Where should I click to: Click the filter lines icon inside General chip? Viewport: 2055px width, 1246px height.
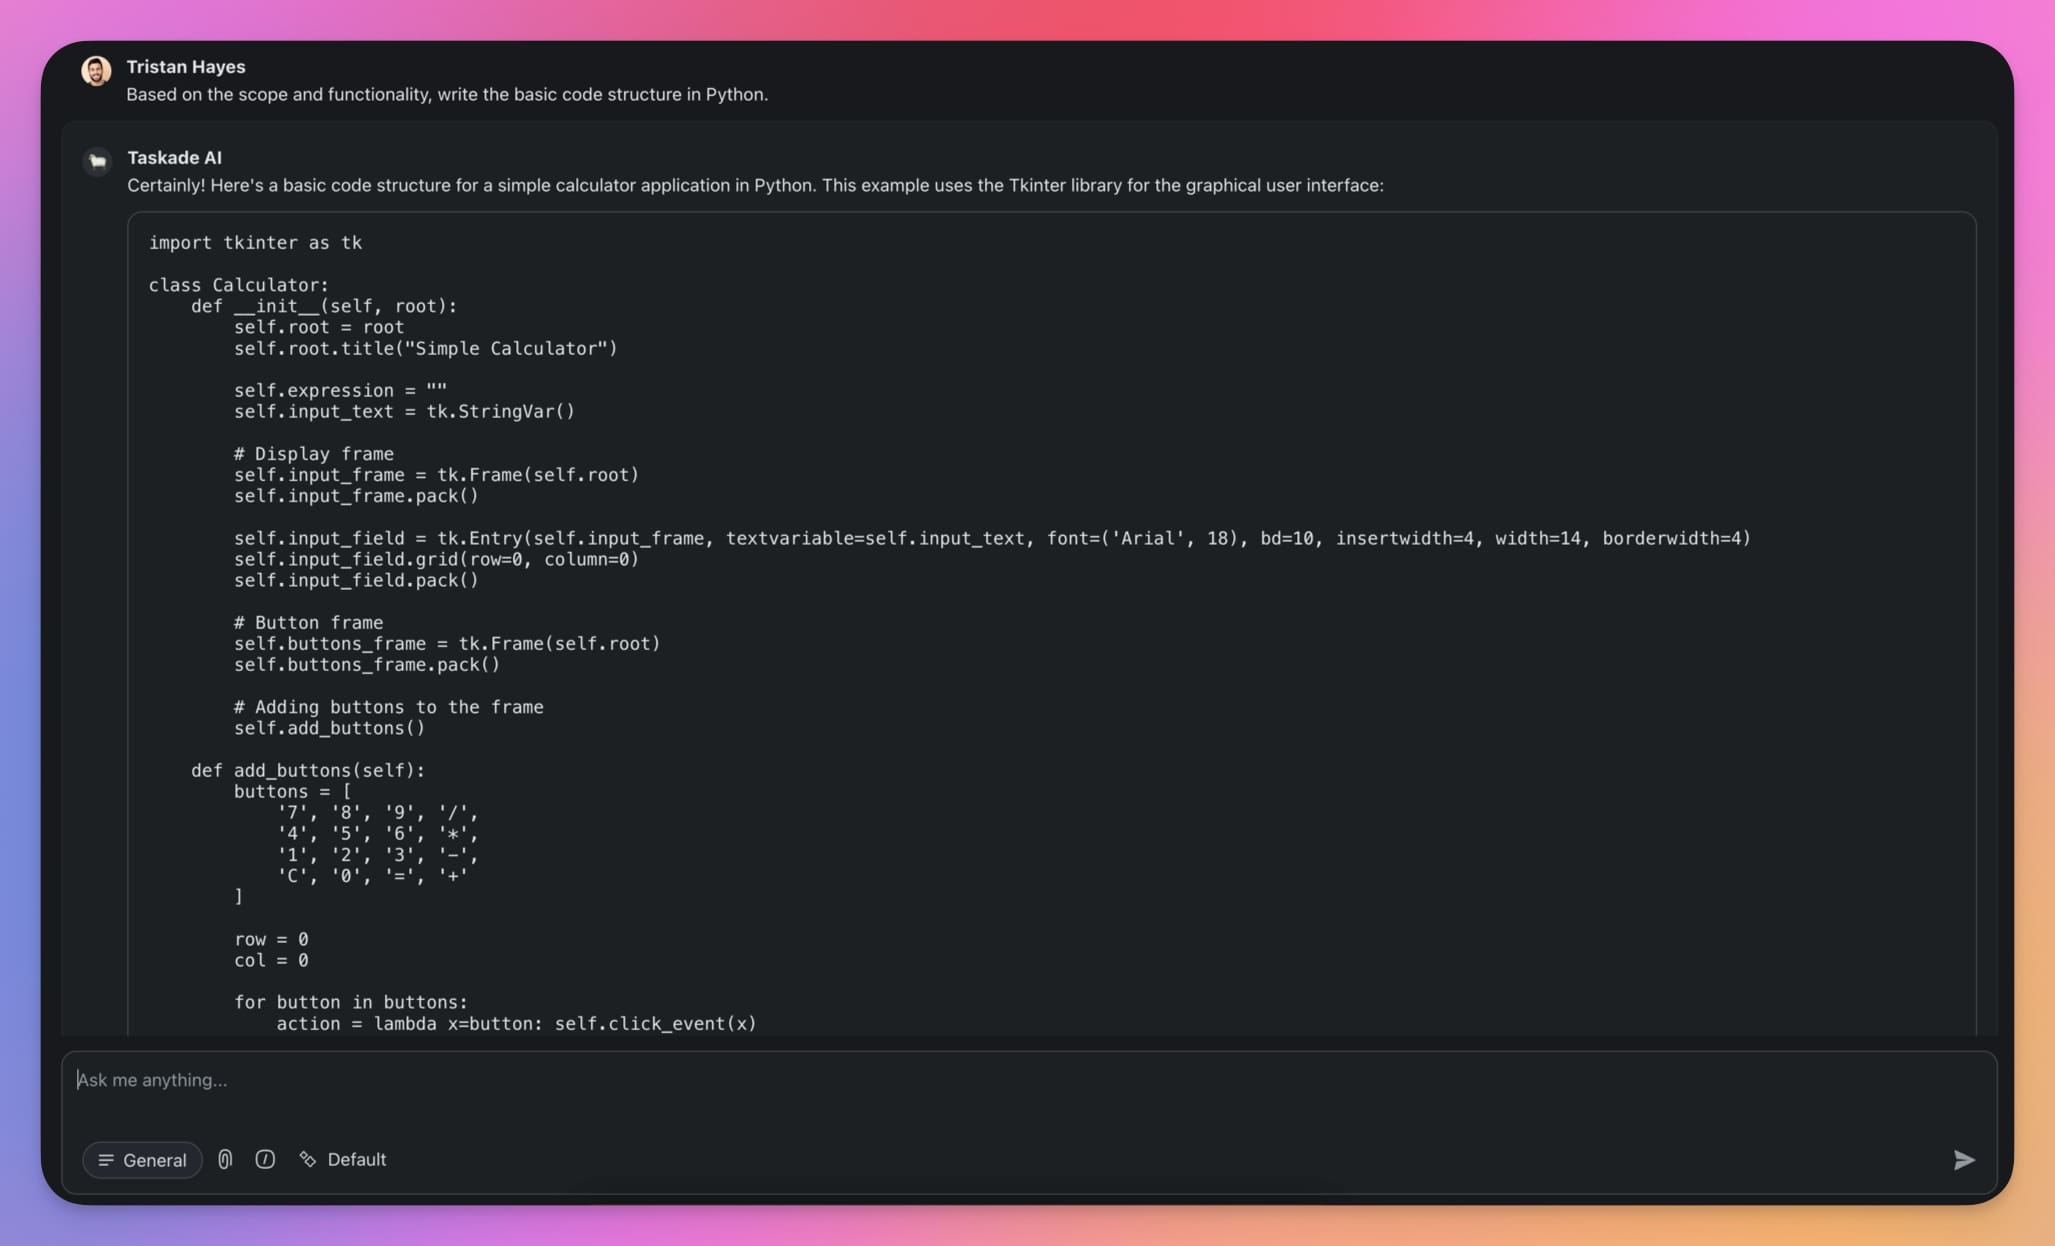pos(107,1160)
